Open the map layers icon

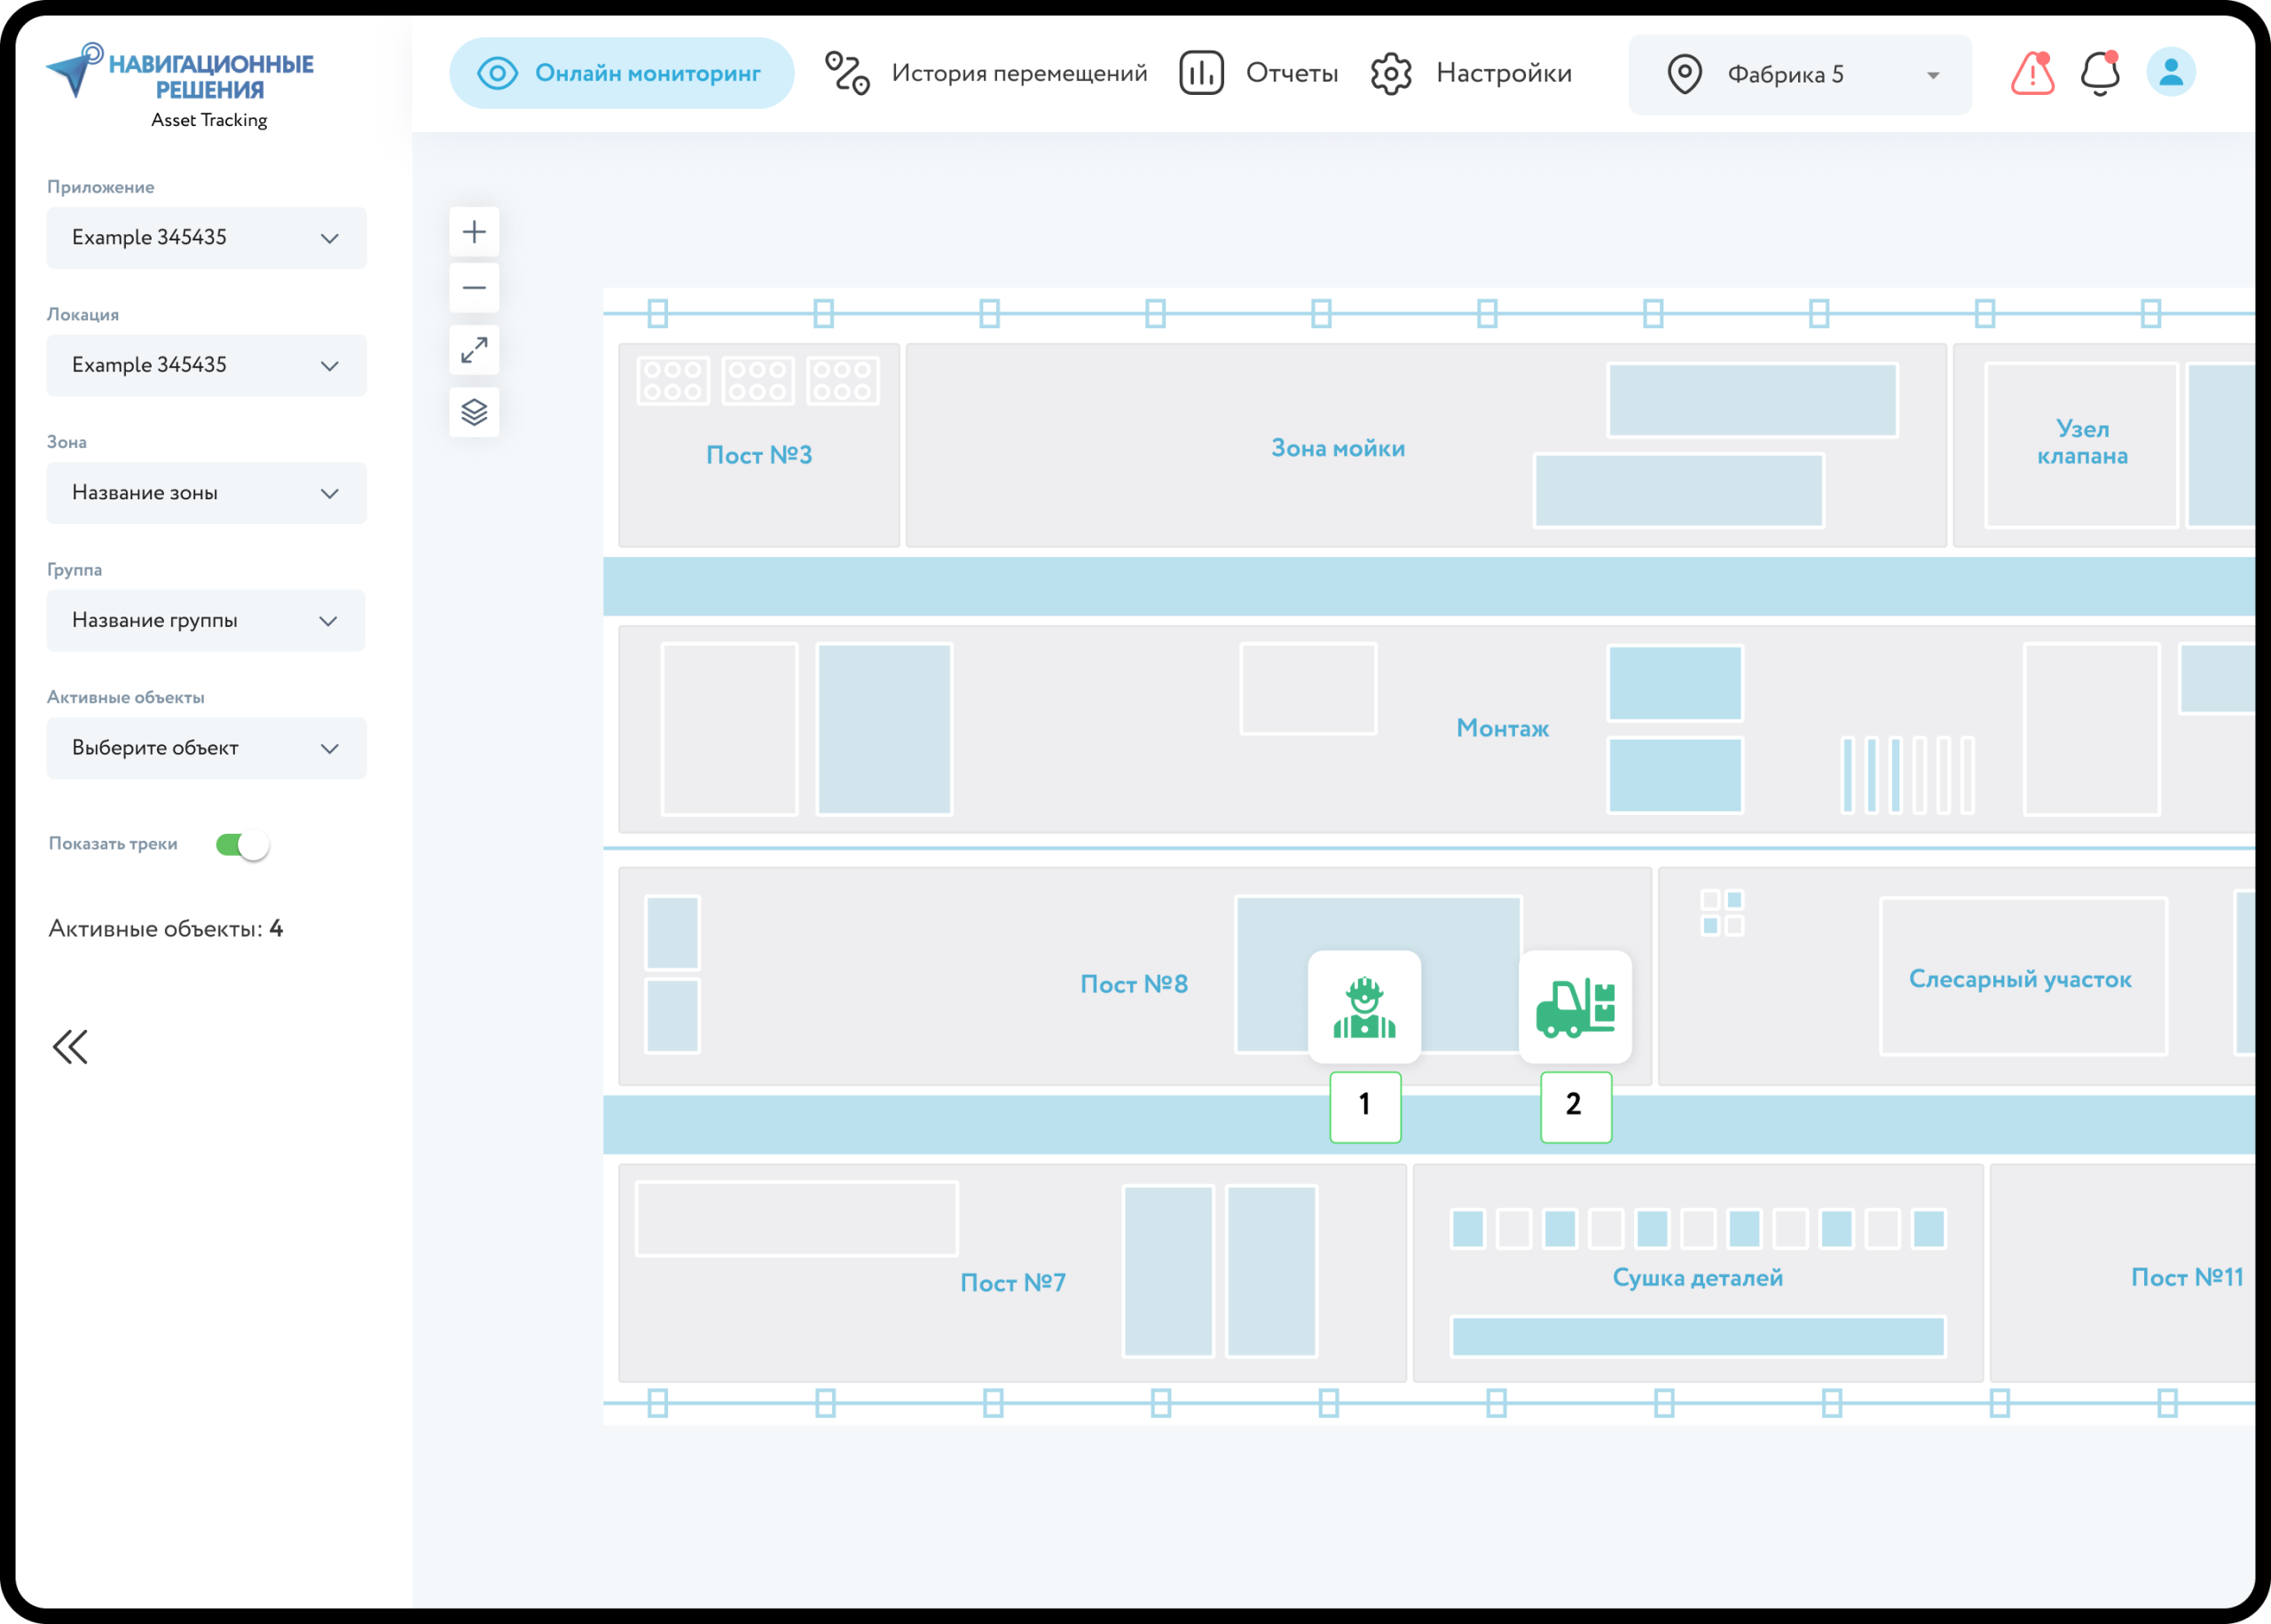(474, 411)
